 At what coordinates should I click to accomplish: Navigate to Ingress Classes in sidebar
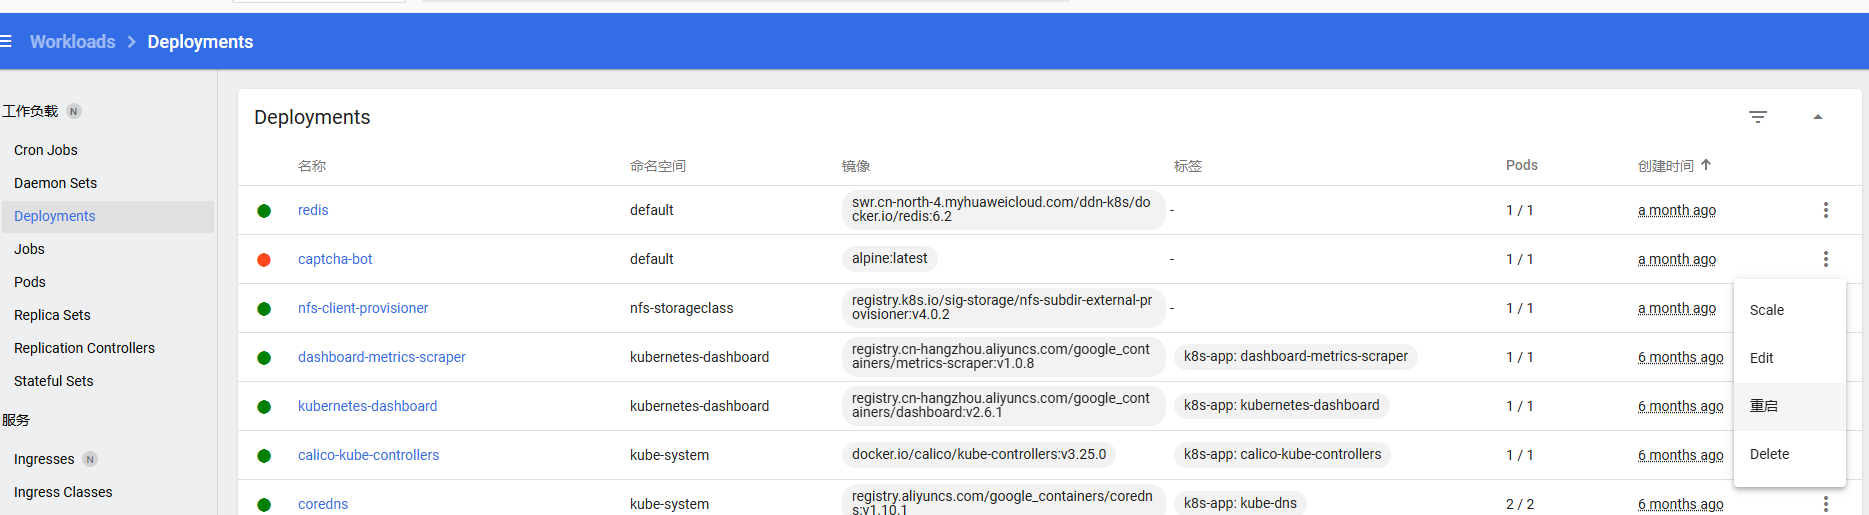tap(63, 492)
